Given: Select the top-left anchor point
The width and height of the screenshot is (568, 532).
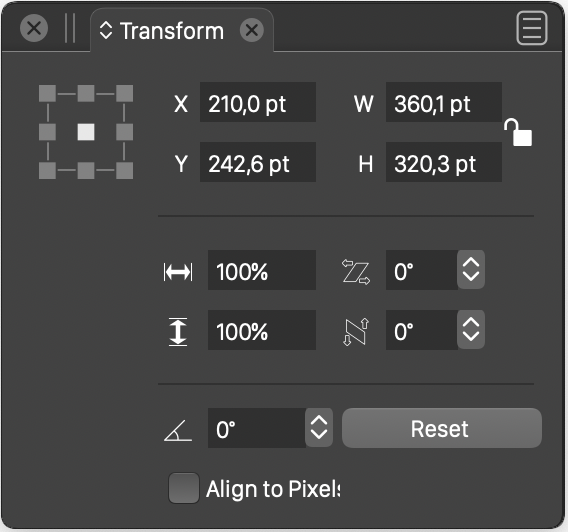Looking at the screenshot, I should pyautogui.click(x=47, y=93).
